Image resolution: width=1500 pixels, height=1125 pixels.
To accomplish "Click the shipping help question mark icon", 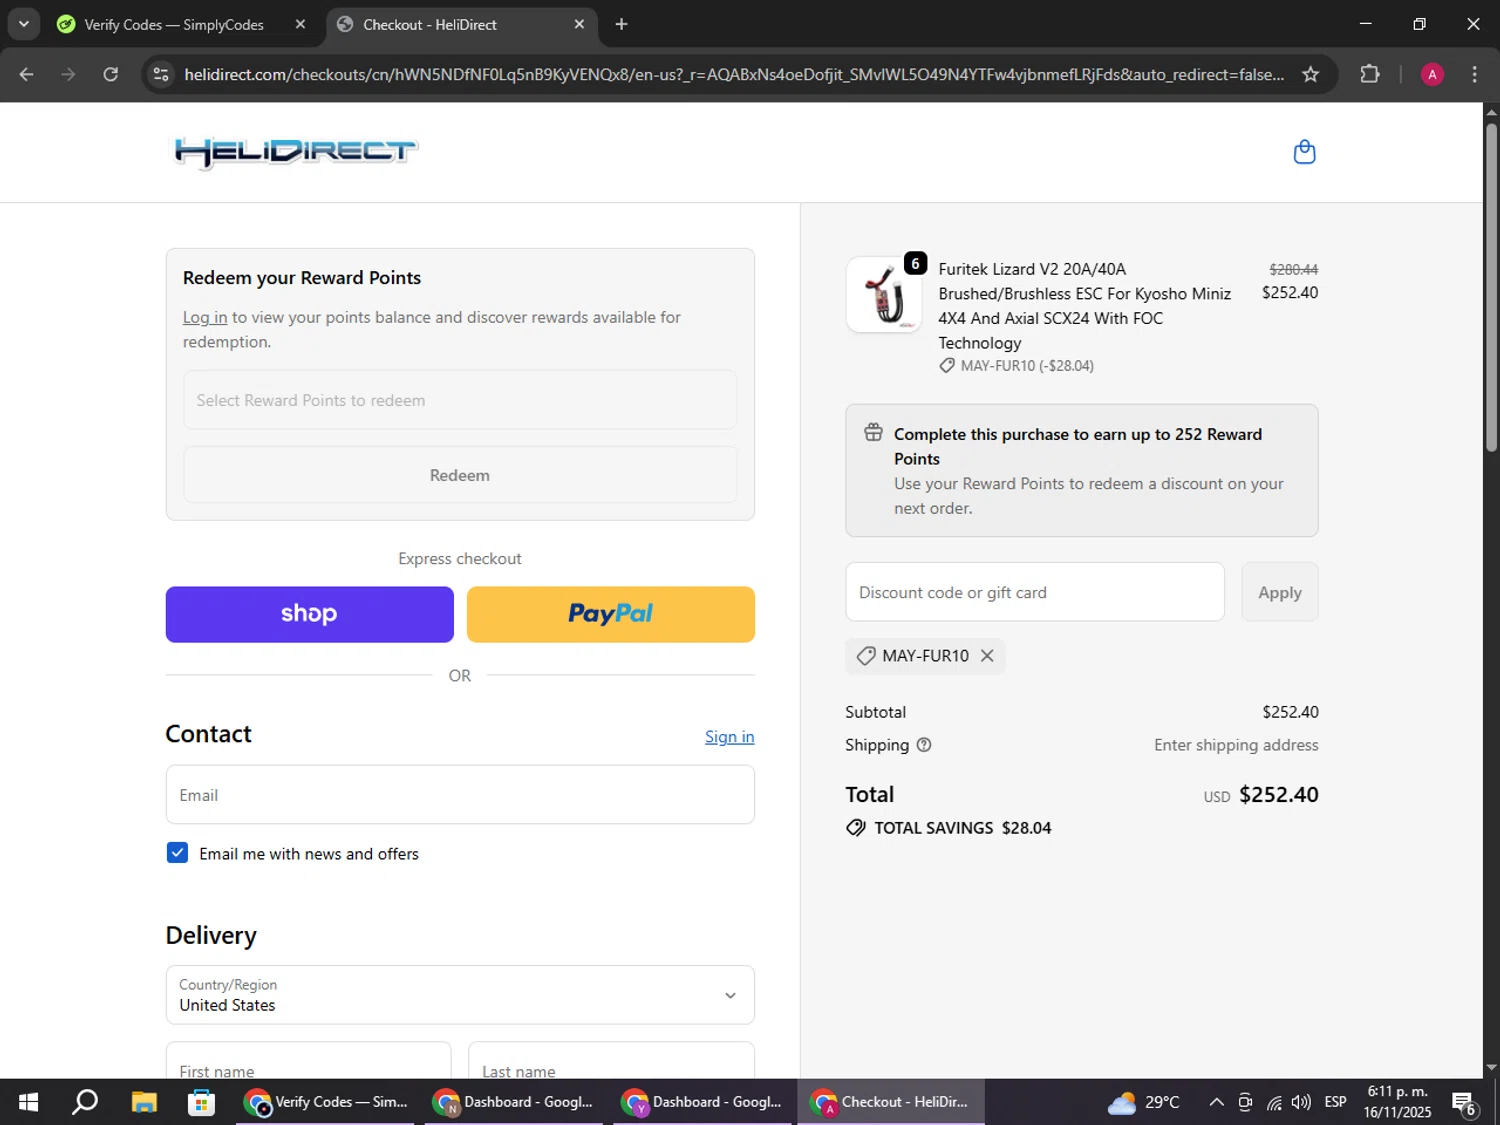I will (924, 745).
